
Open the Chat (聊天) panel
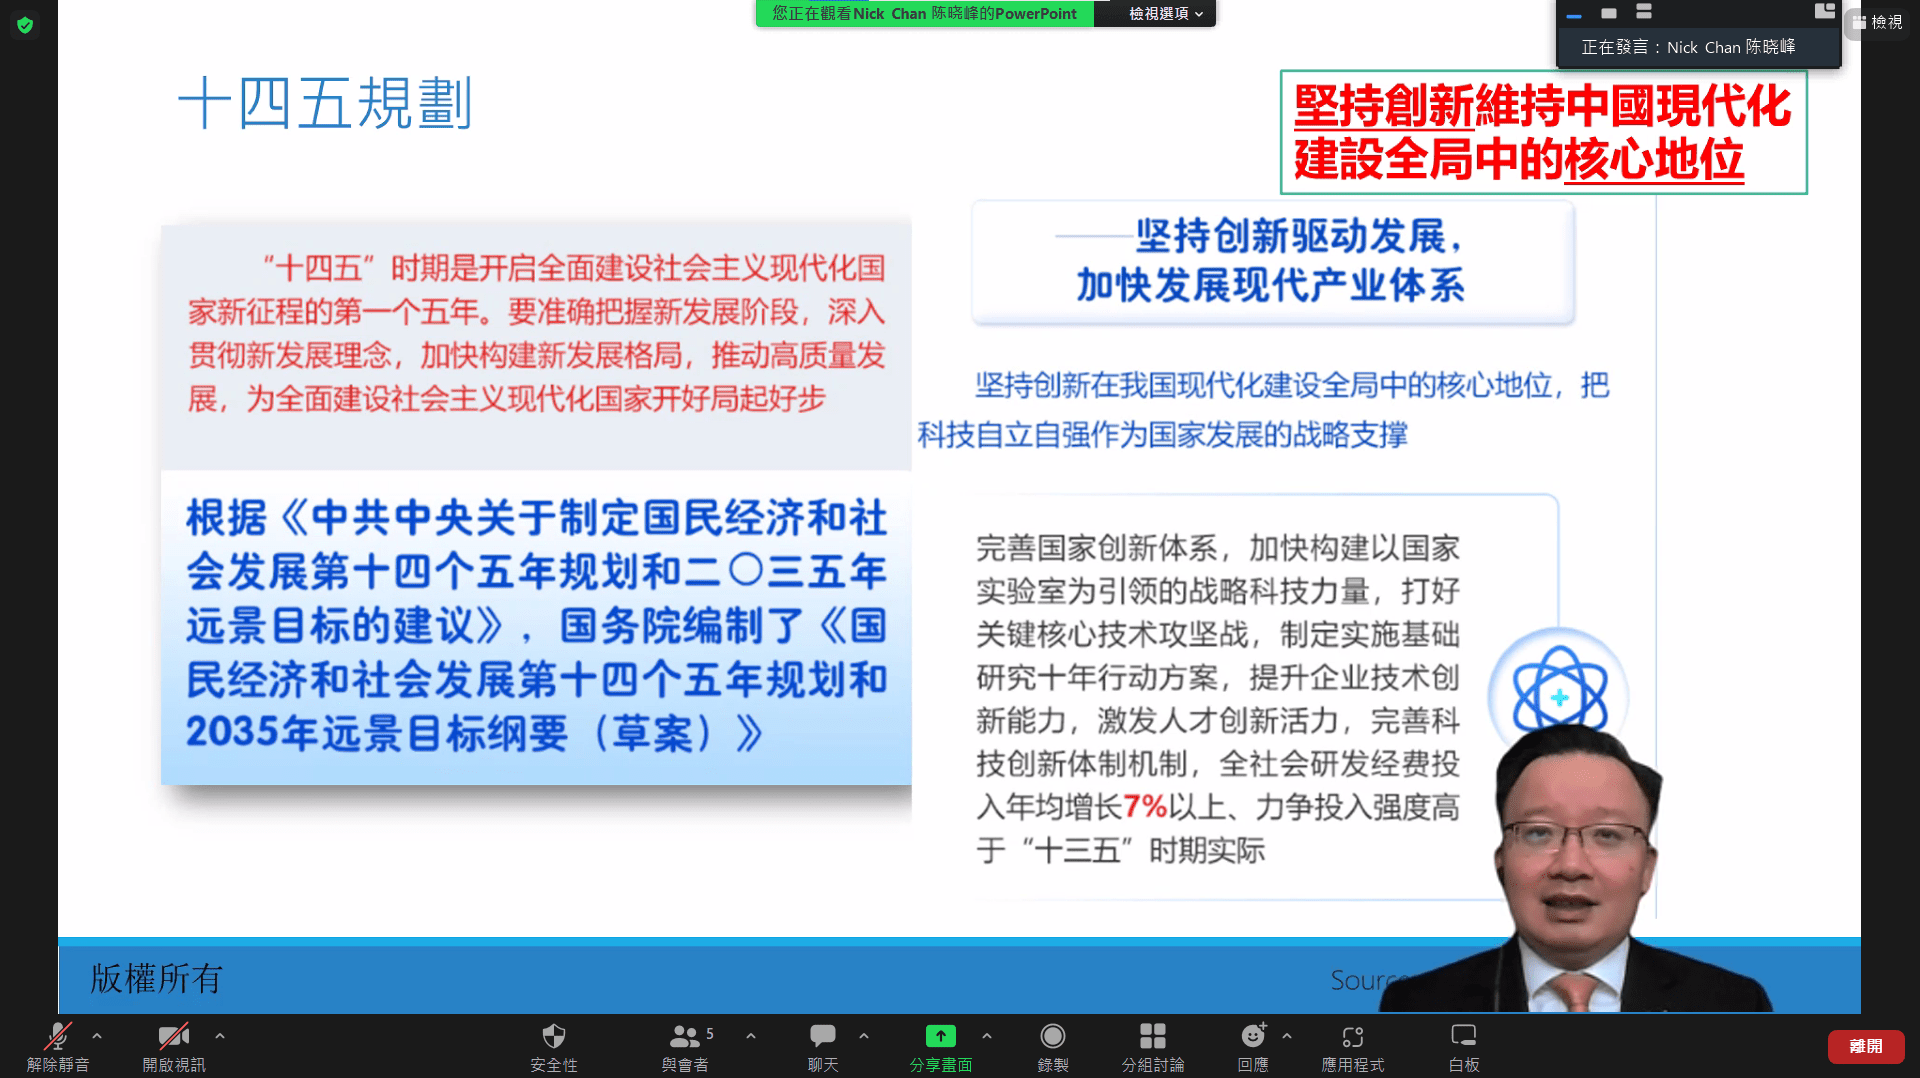[x=822, y=1036]
